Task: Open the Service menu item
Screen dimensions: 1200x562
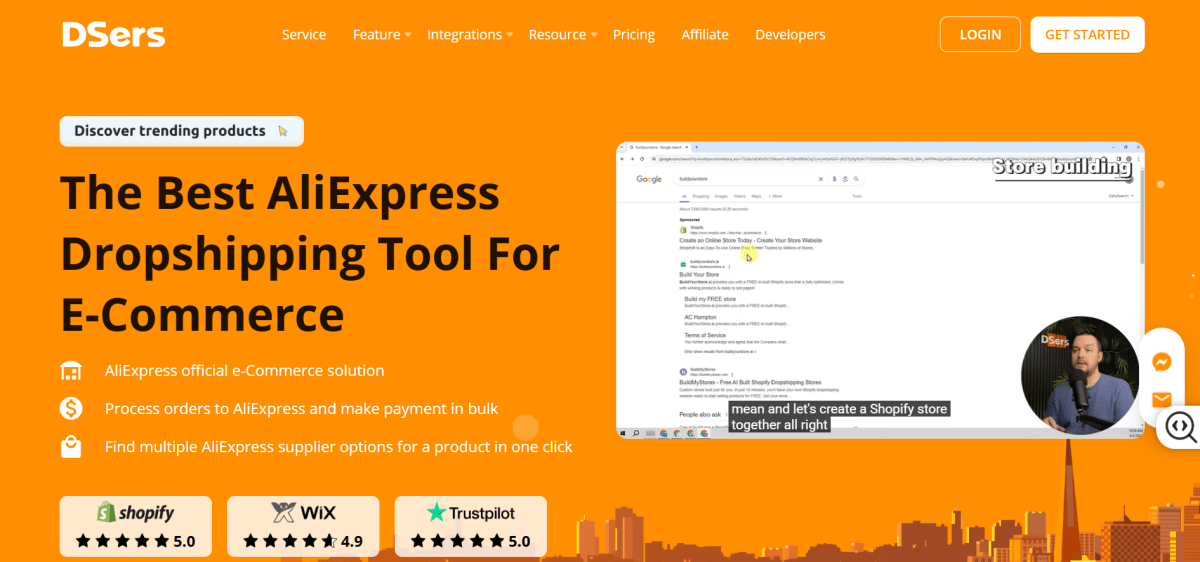Action: pos(304,34)
